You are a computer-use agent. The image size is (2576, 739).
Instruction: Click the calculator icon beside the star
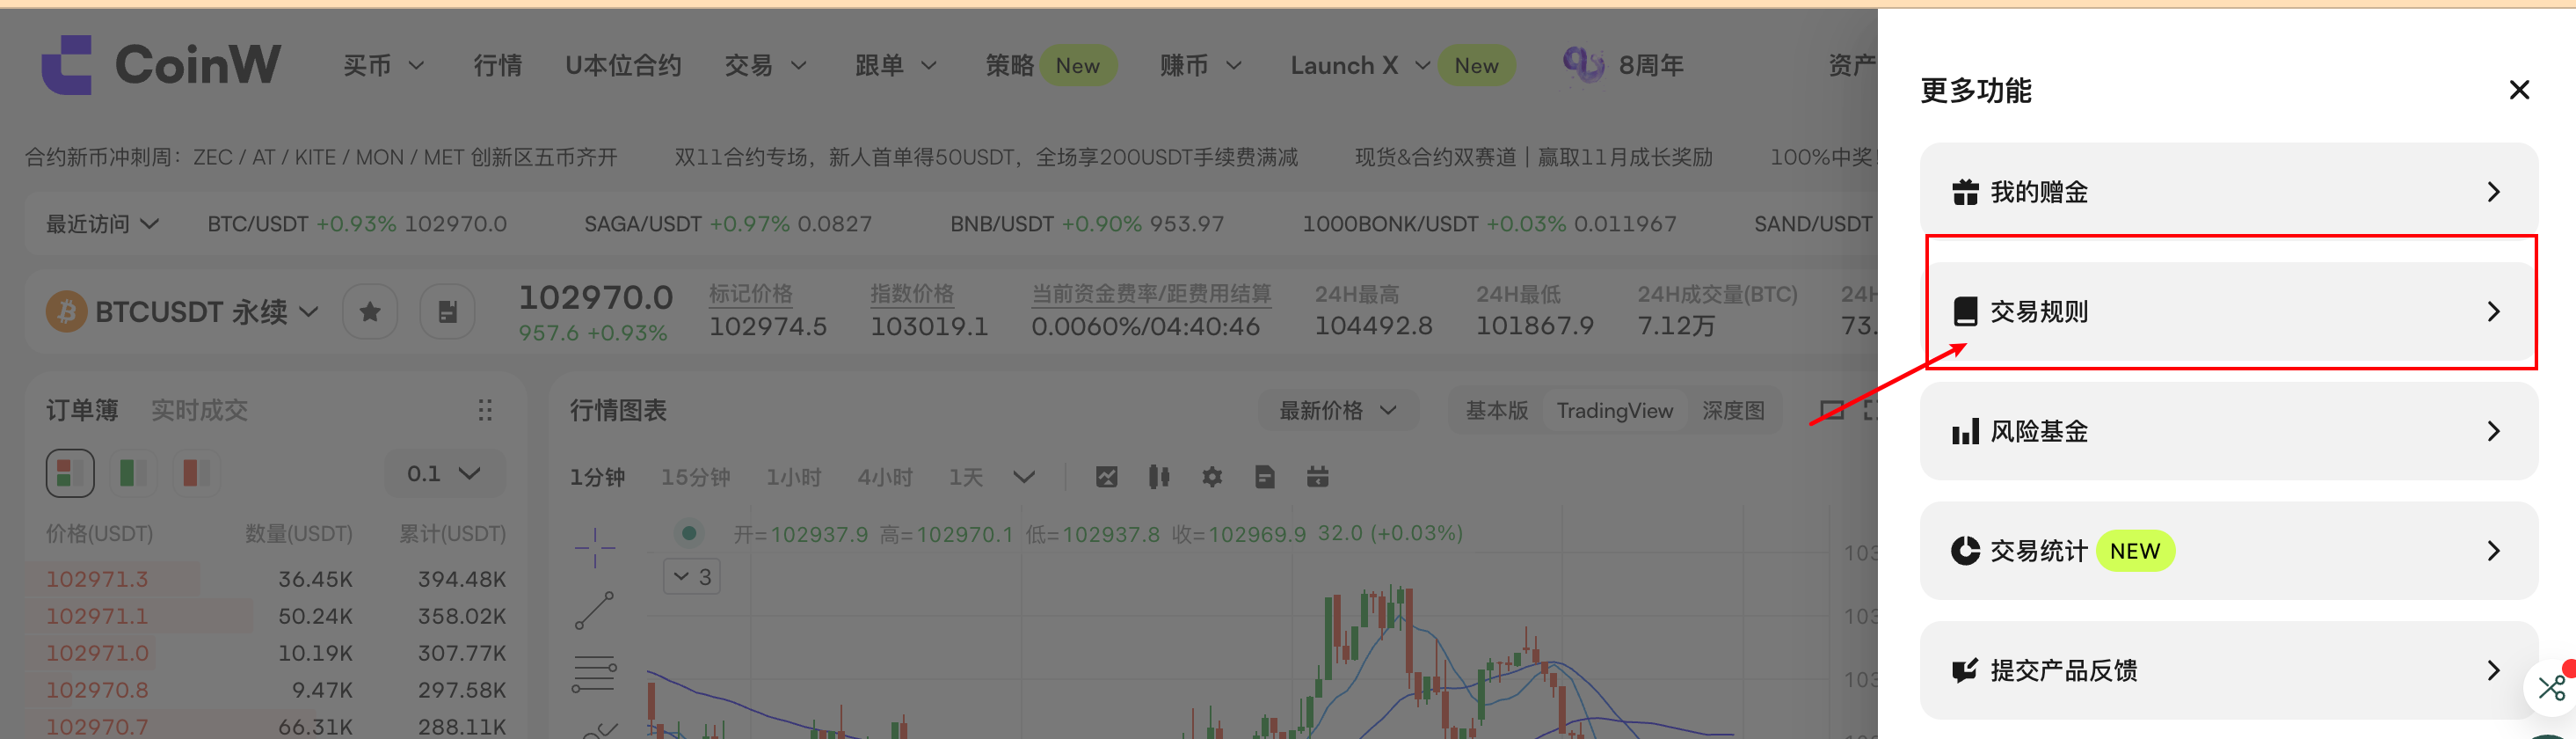[447, 312]
